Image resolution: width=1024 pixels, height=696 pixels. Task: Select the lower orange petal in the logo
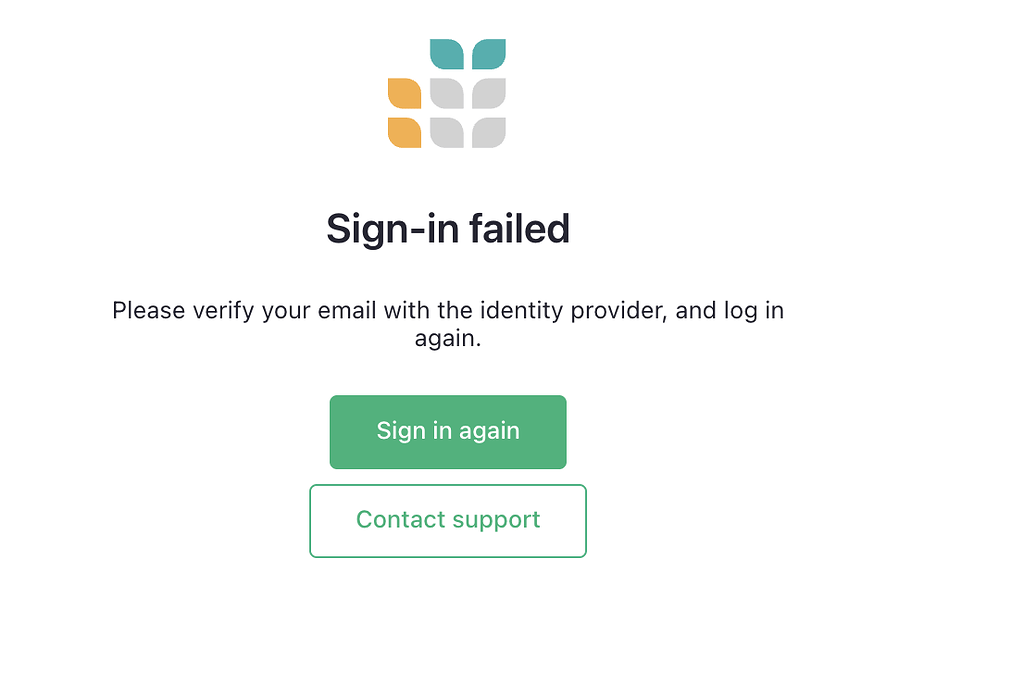[x=404, y=133]
